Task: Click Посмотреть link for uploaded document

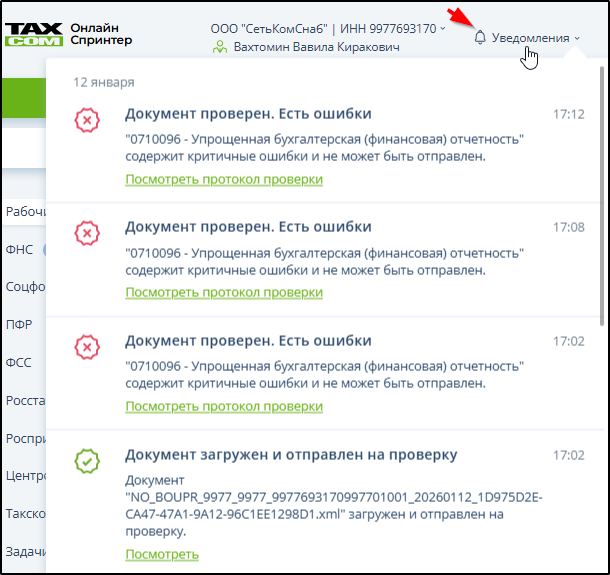Action: (162, 554)
